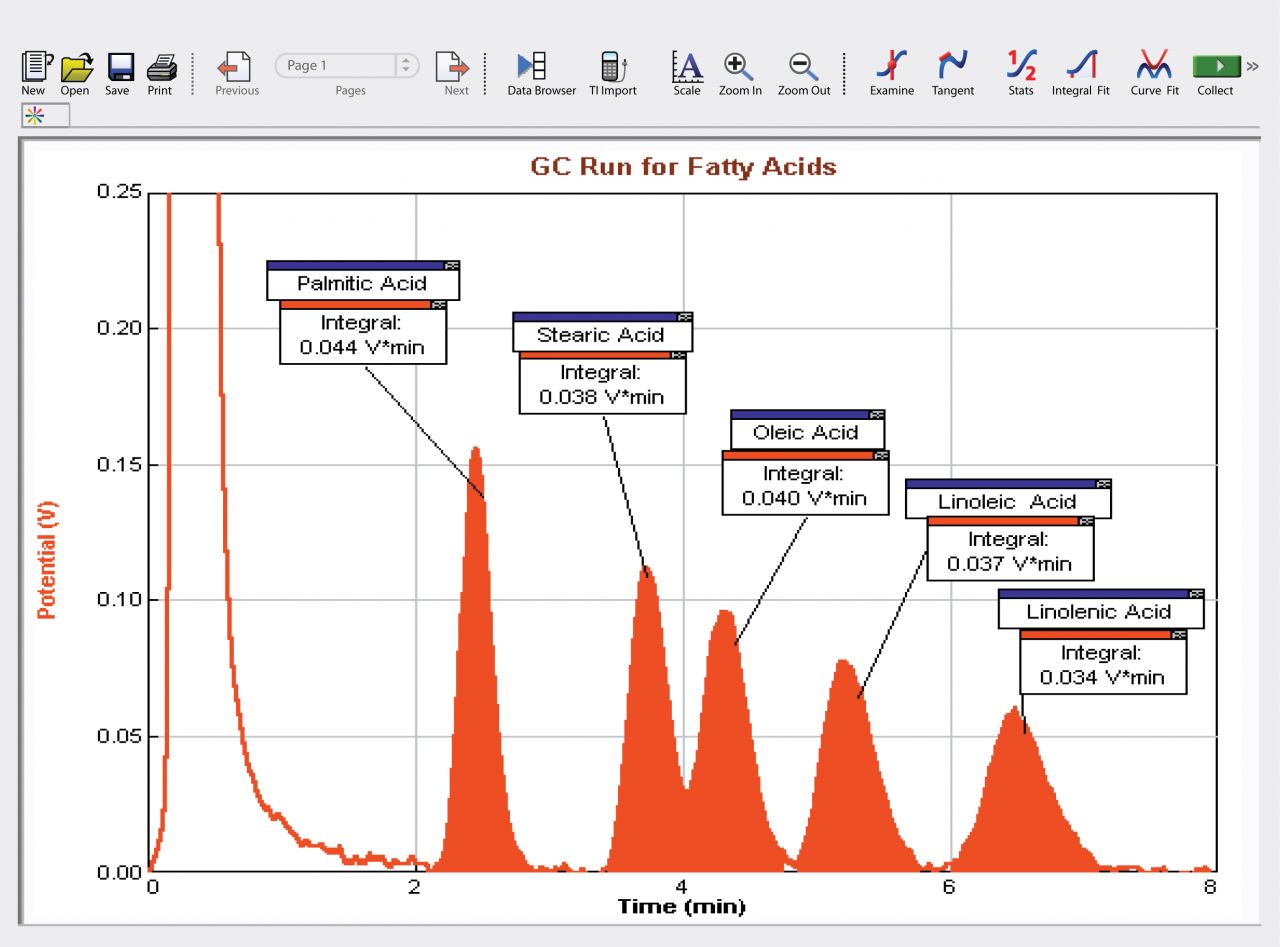
Task: Click the Potential (V) axis label
Action: coord(46,559)
